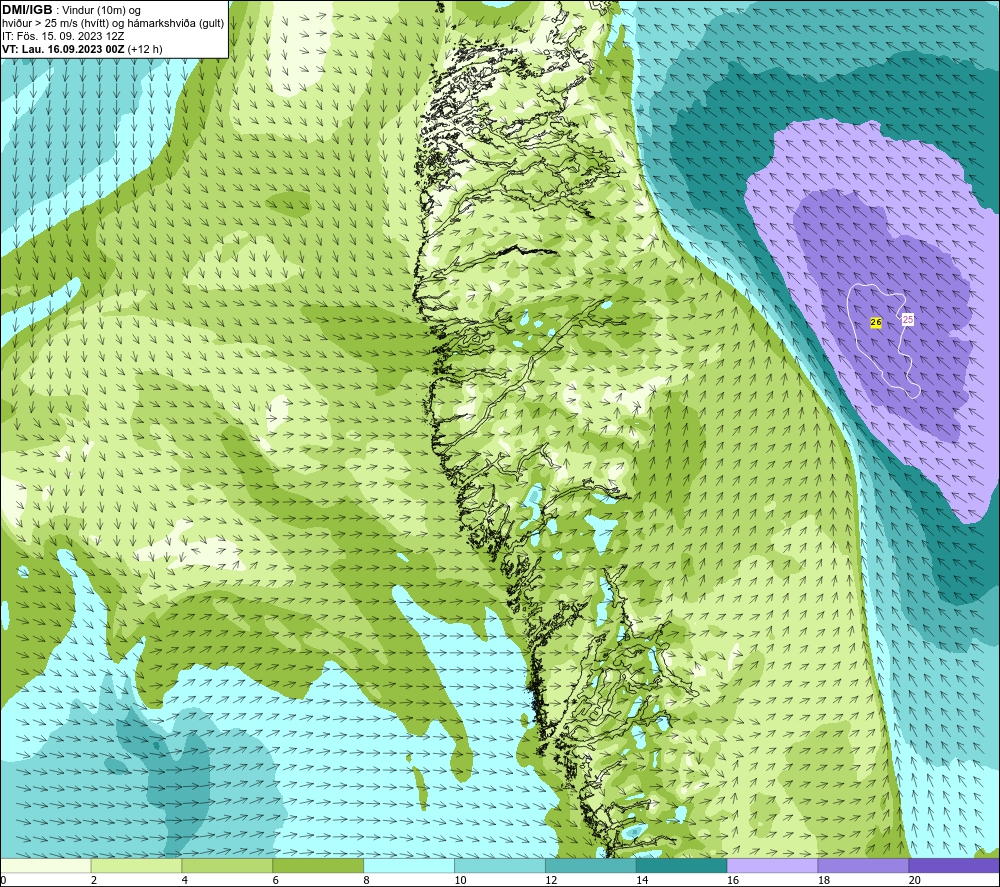The height and width of the screenshot is (887, 1000).
Task: Click the green 4-6 m/s color swatch
Action: point(227,866)
